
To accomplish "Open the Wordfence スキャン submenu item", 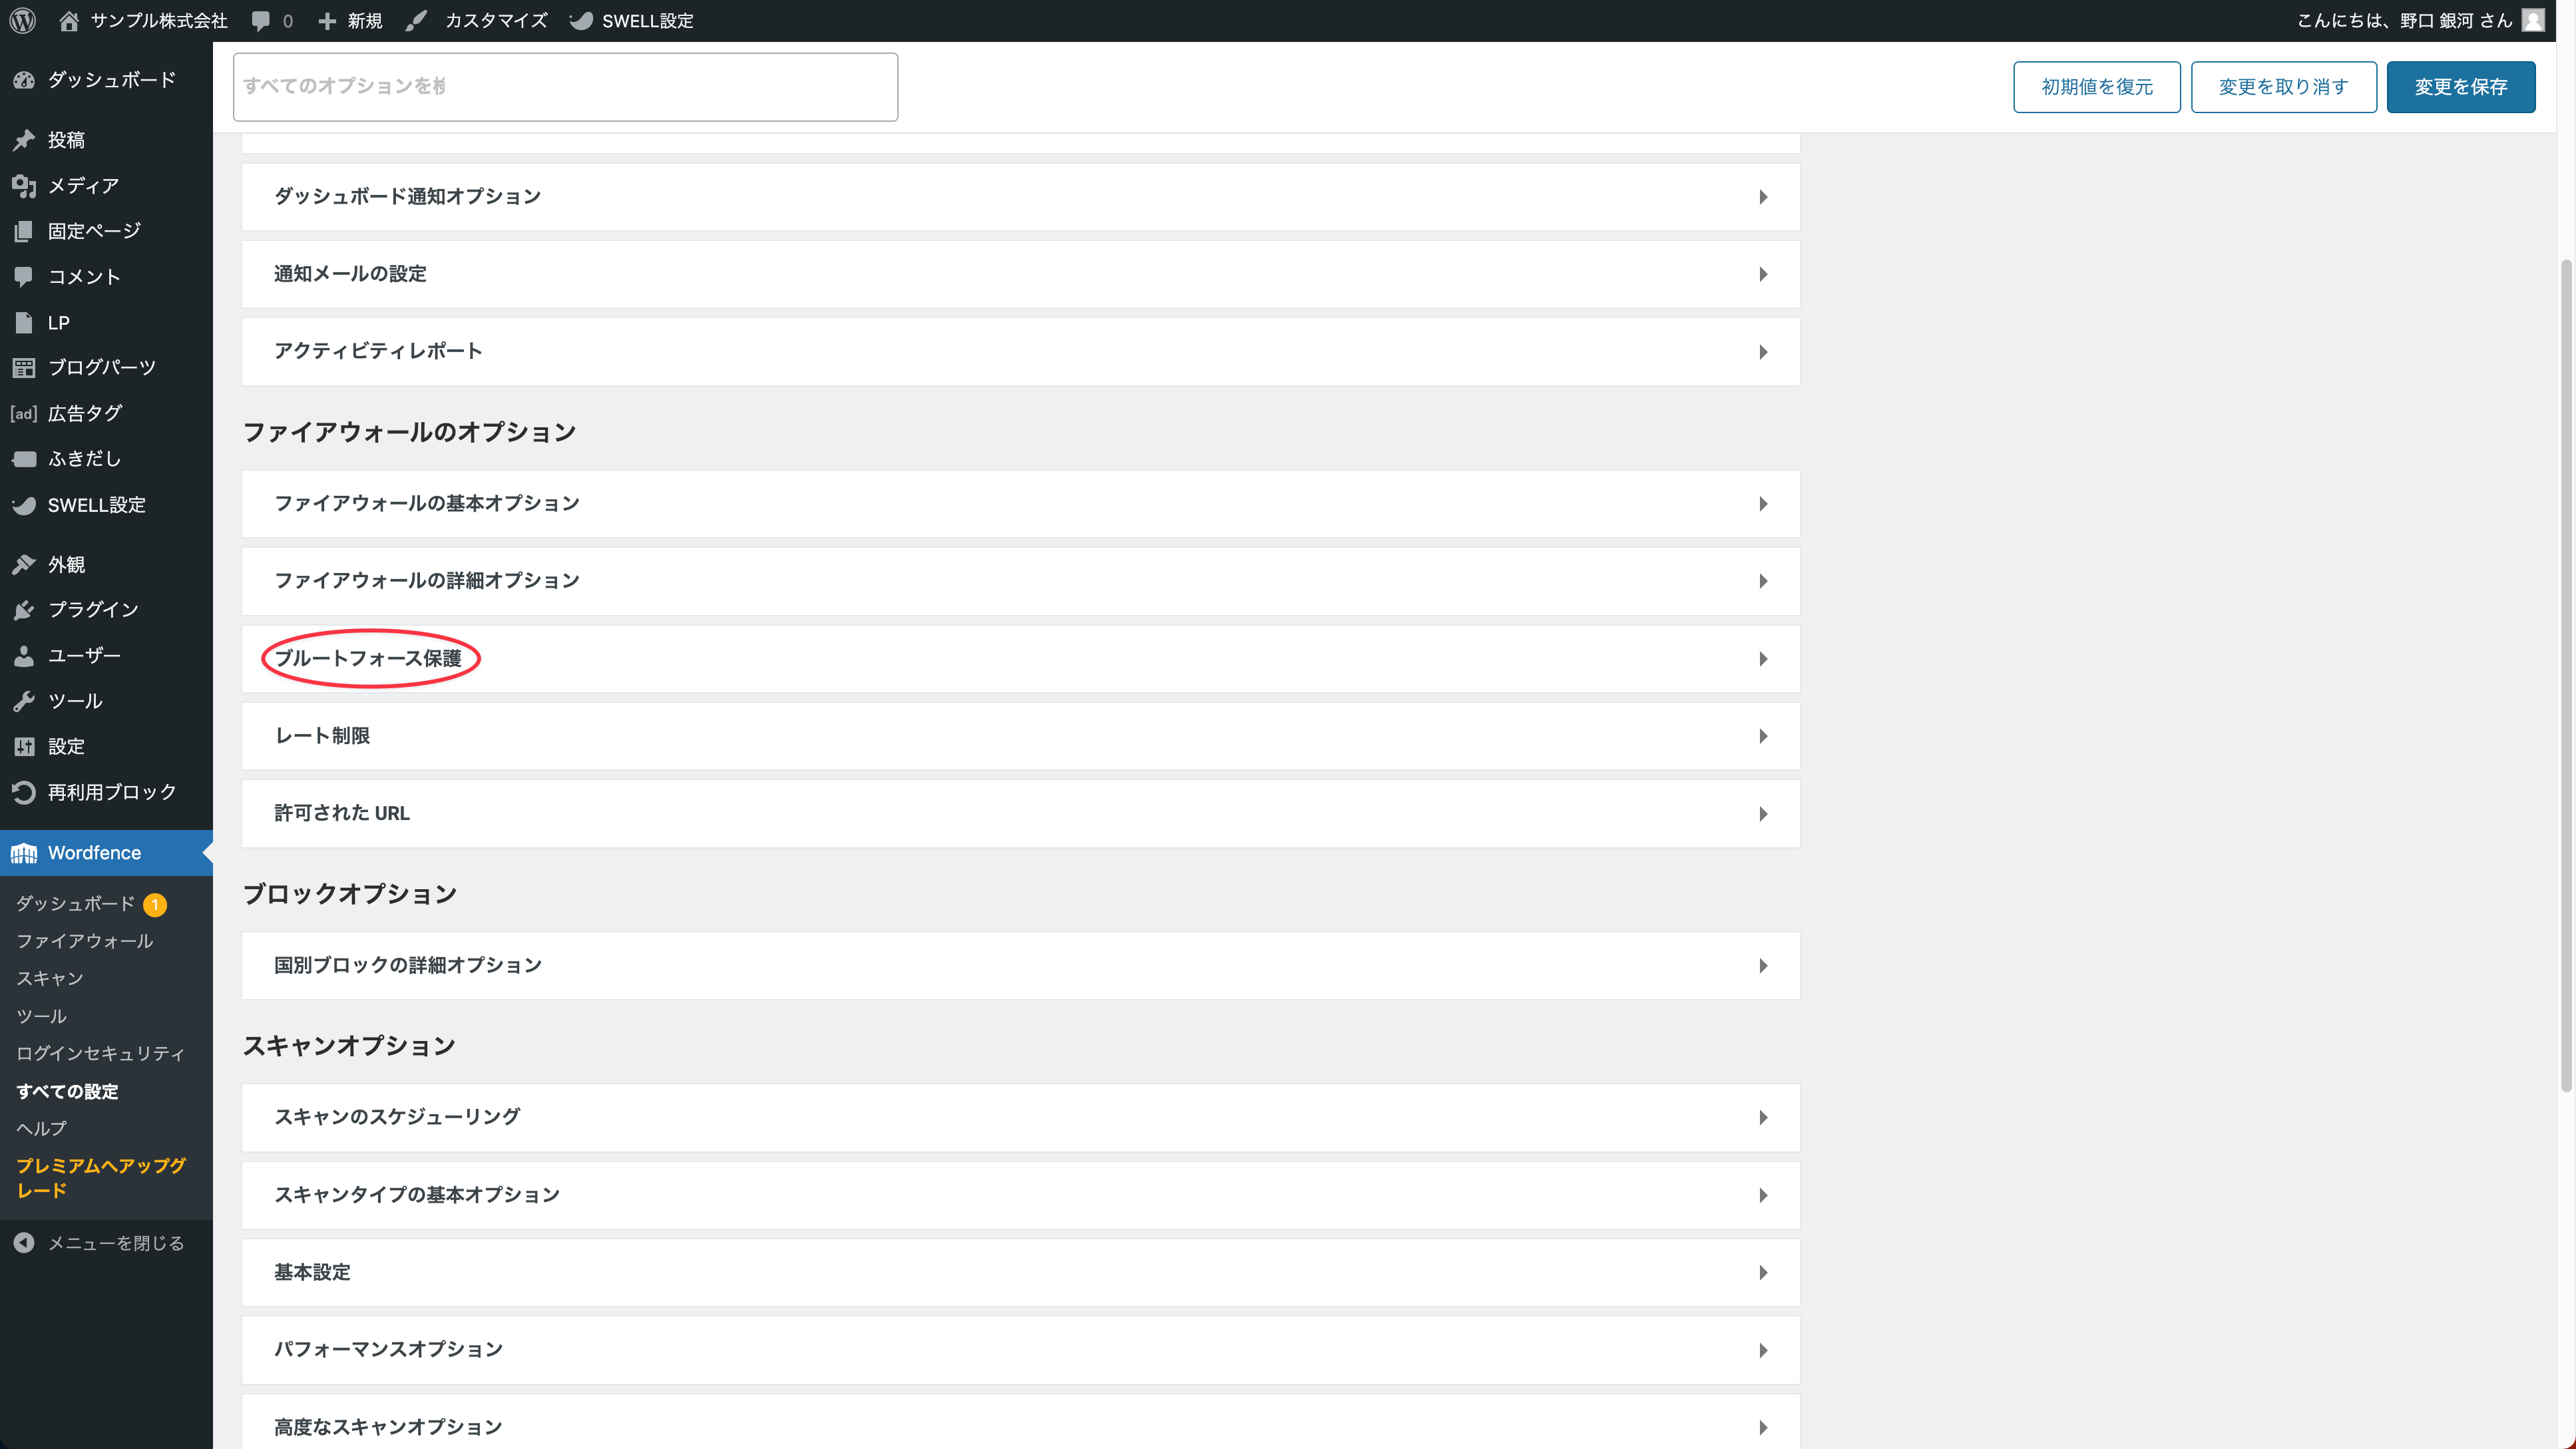I will [49, 978].
